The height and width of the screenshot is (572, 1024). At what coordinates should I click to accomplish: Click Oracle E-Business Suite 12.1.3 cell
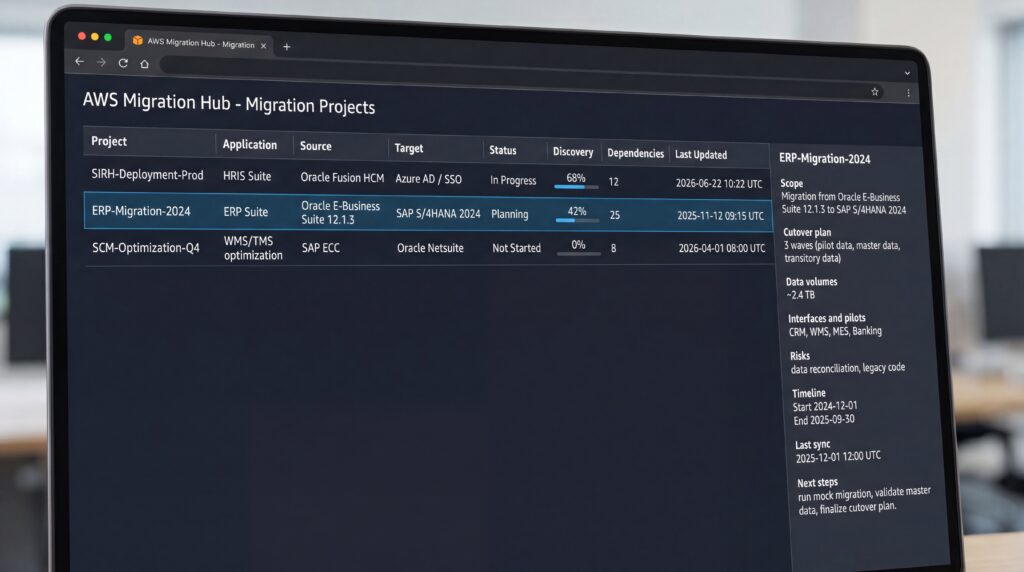tap(340, 213)
